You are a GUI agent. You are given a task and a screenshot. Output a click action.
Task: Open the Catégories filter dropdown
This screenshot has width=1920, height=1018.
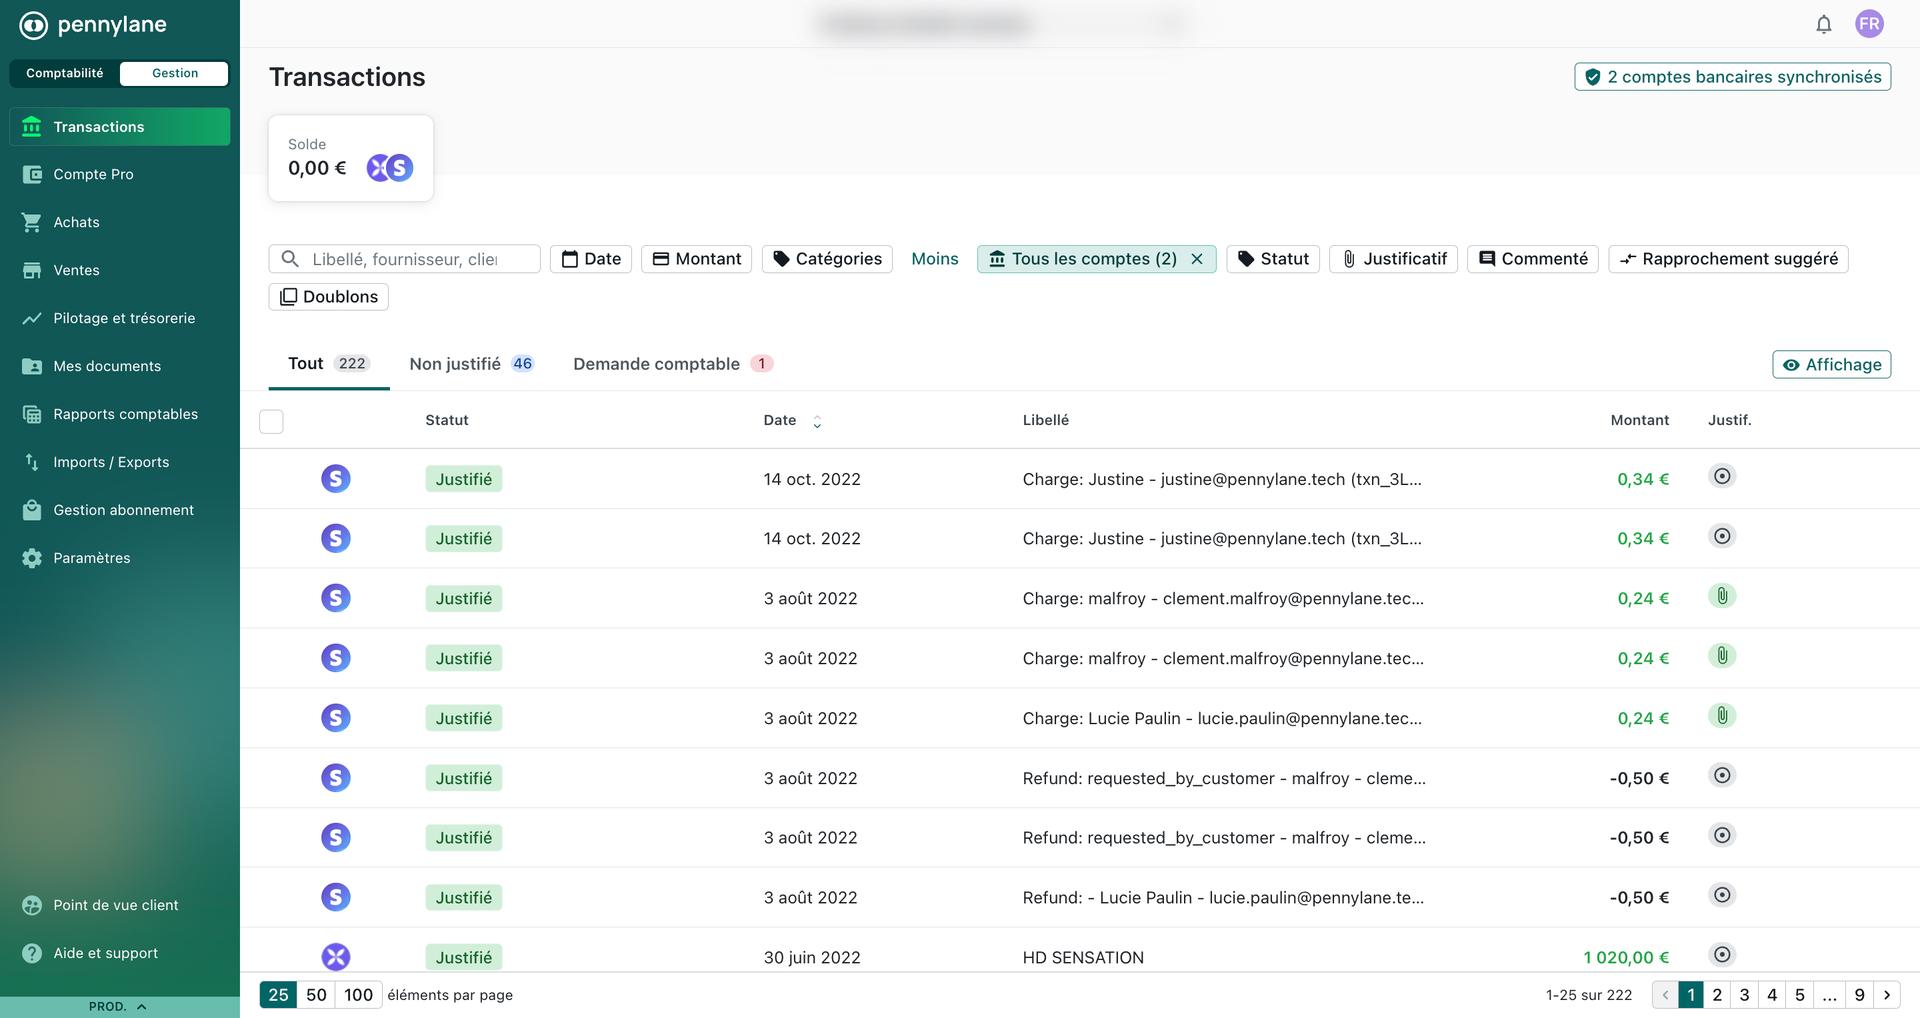point(827,259)
